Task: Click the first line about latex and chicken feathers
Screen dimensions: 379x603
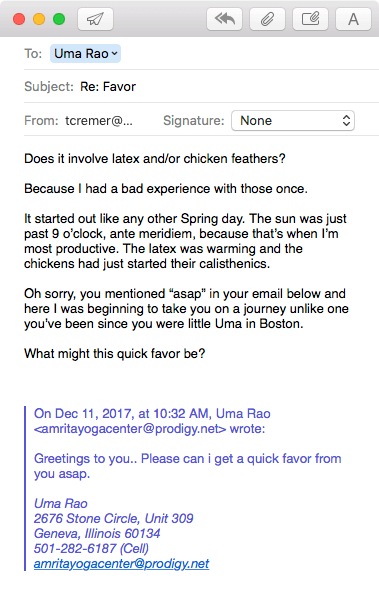Action: (155, 158)
